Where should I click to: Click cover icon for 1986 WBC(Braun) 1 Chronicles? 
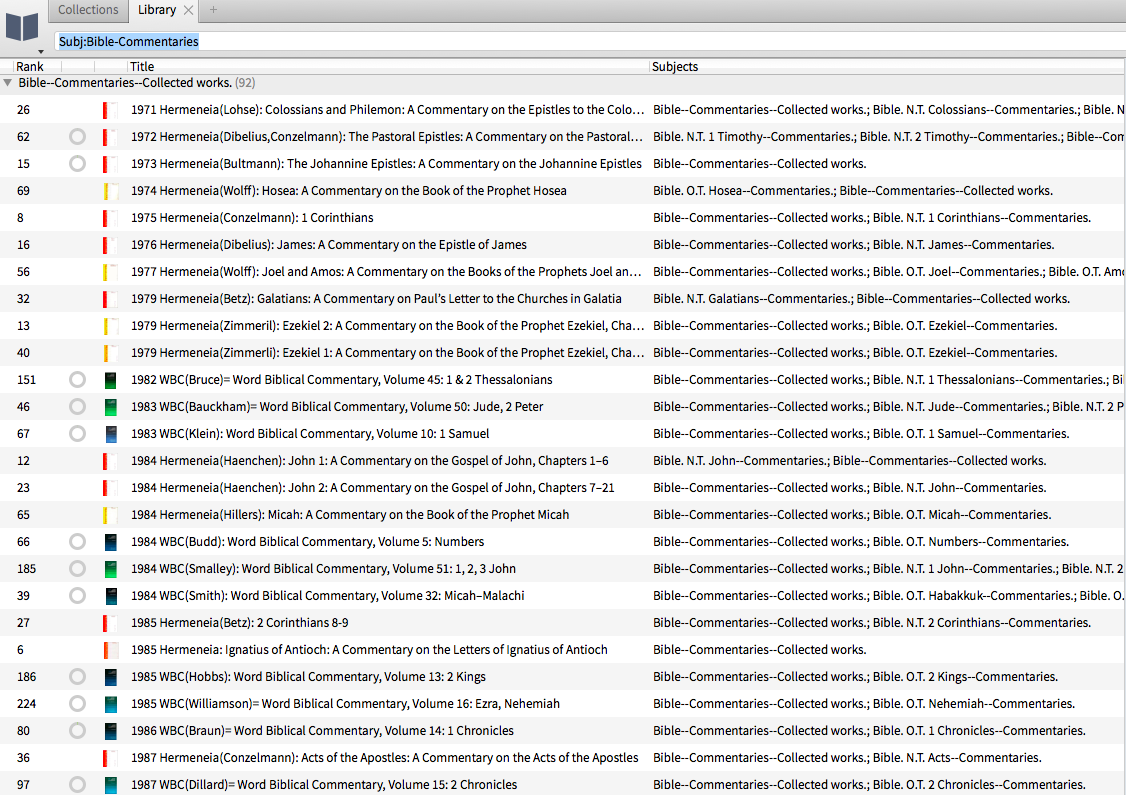(110, 731)
